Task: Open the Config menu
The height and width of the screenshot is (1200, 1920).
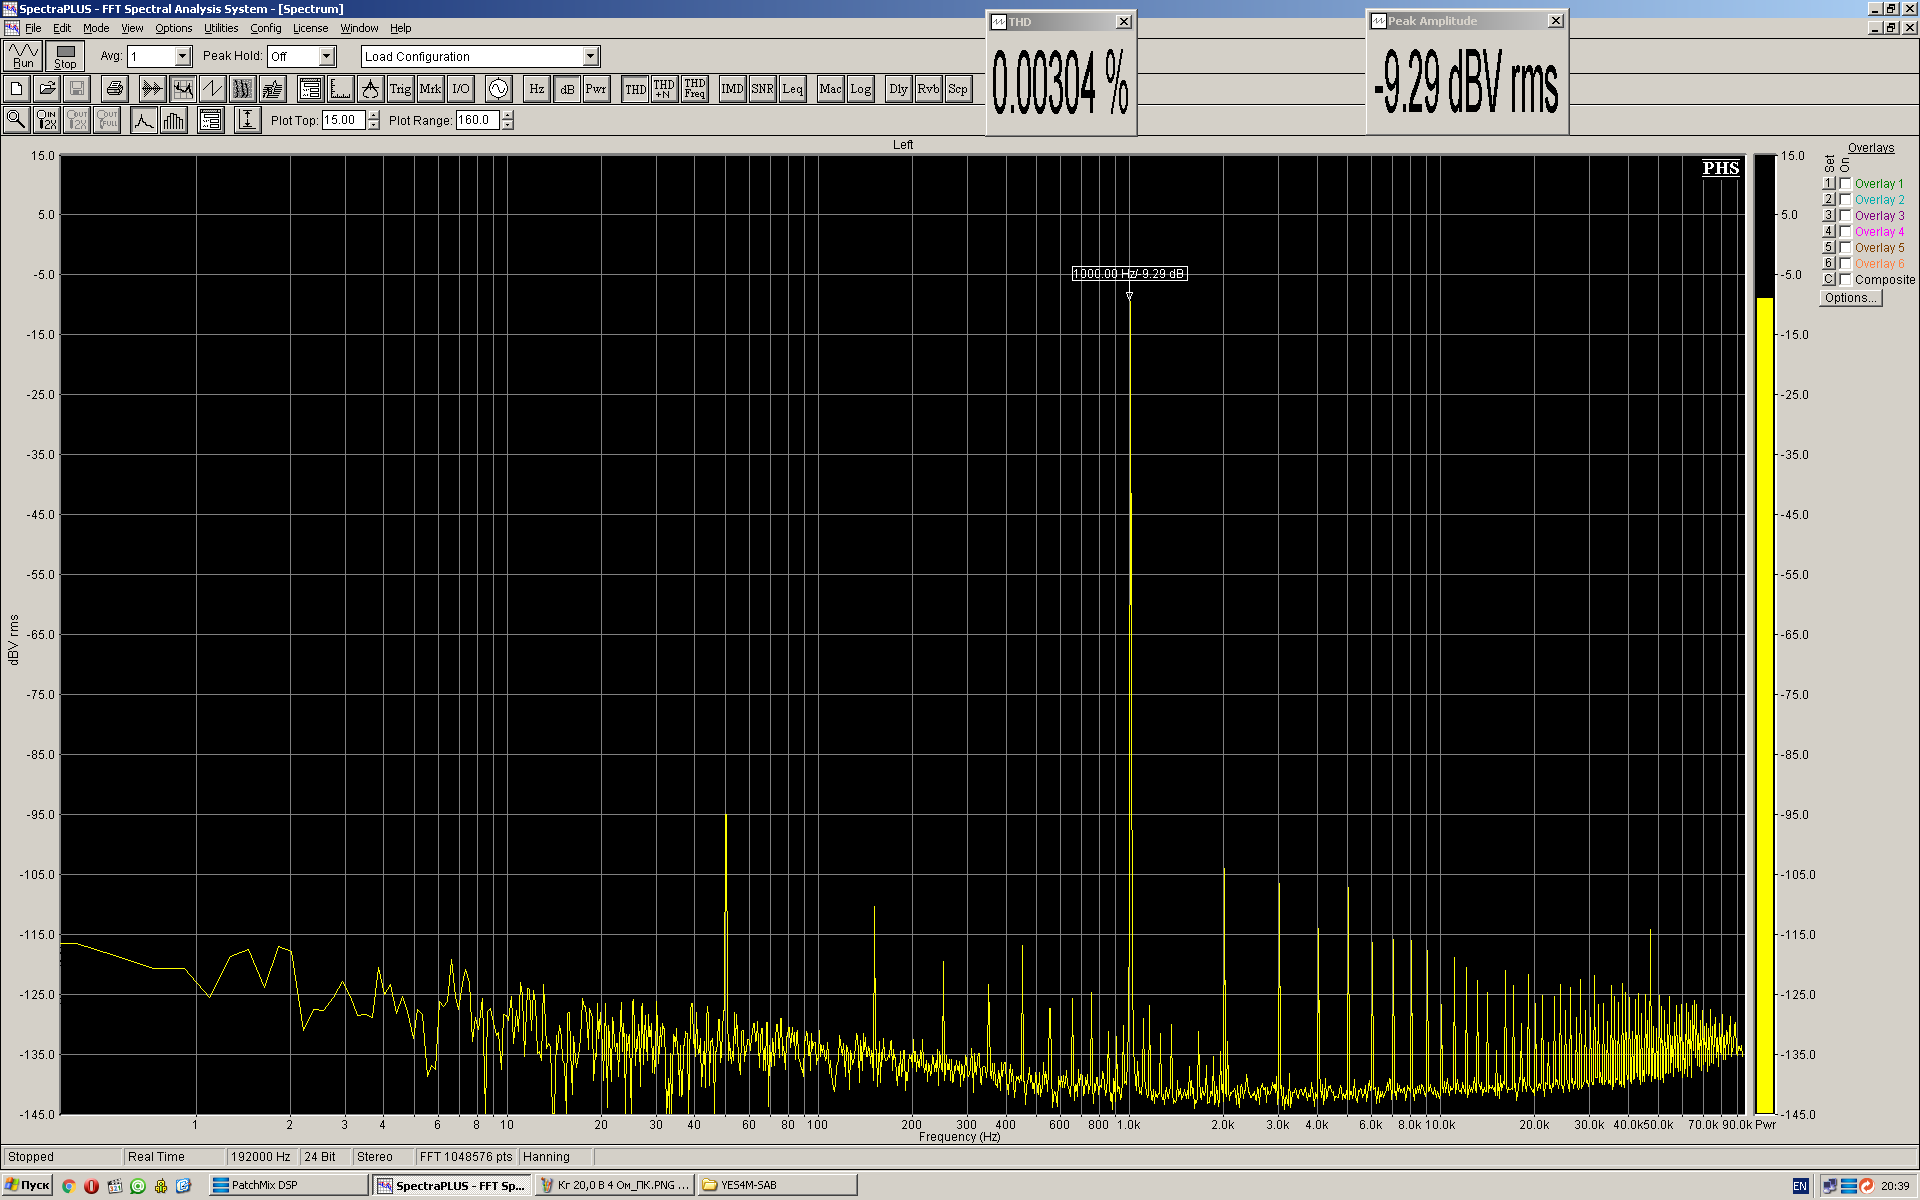Action: pyautogui.click(x=265, y=28)
